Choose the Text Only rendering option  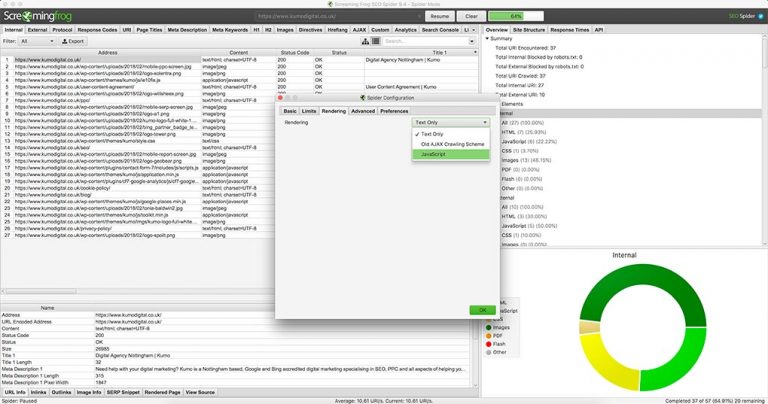pyautogui.click(x=451, y=134)
